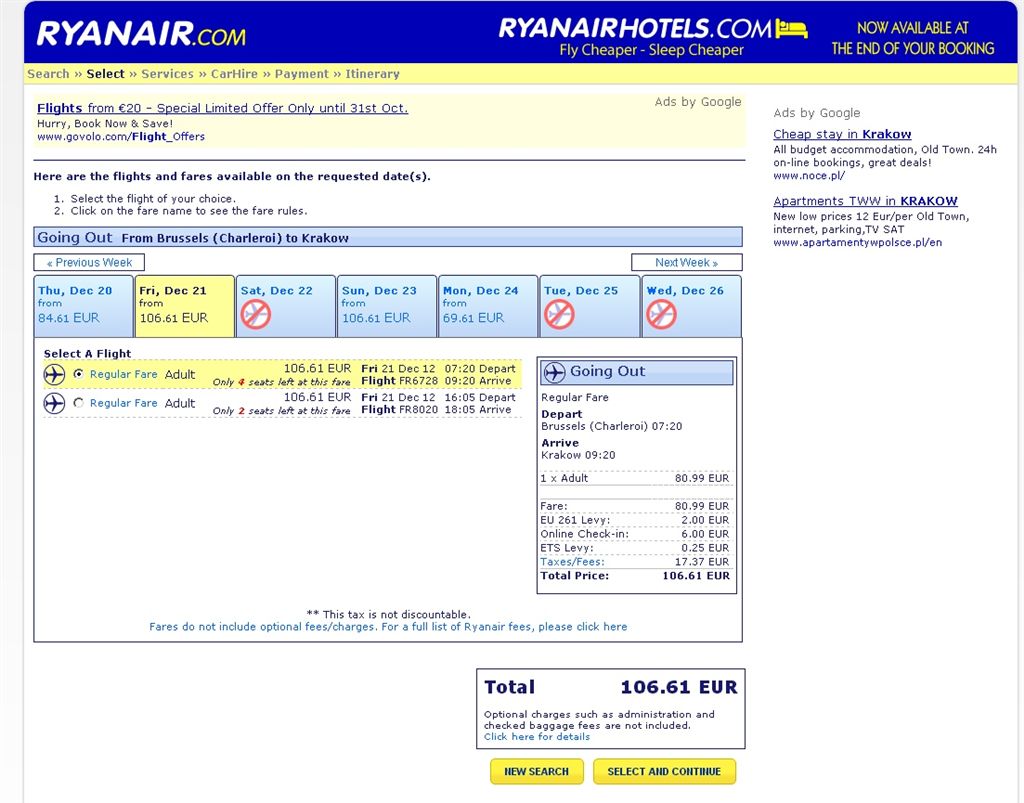
Task: Click 'Flight FR6728' text
Action: tap(398, 381)
